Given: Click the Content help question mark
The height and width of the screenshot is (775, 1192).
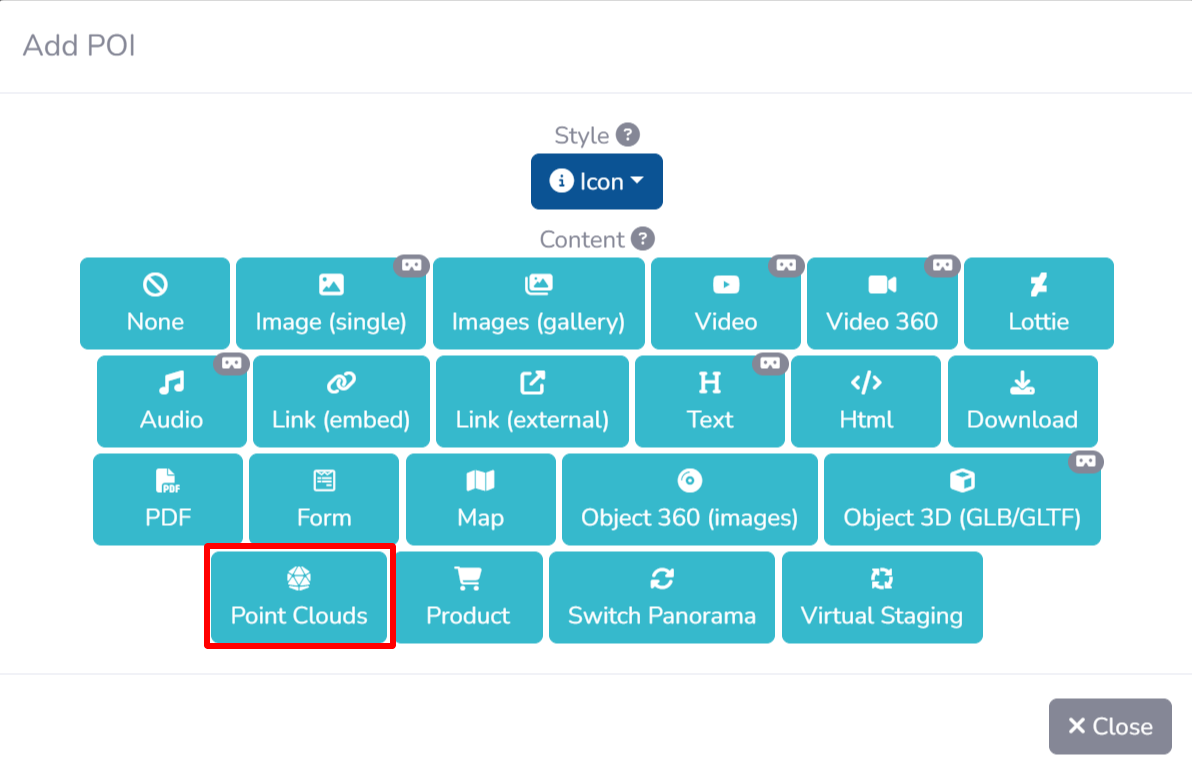Looking at the screenshot, I should pos(643,240).
